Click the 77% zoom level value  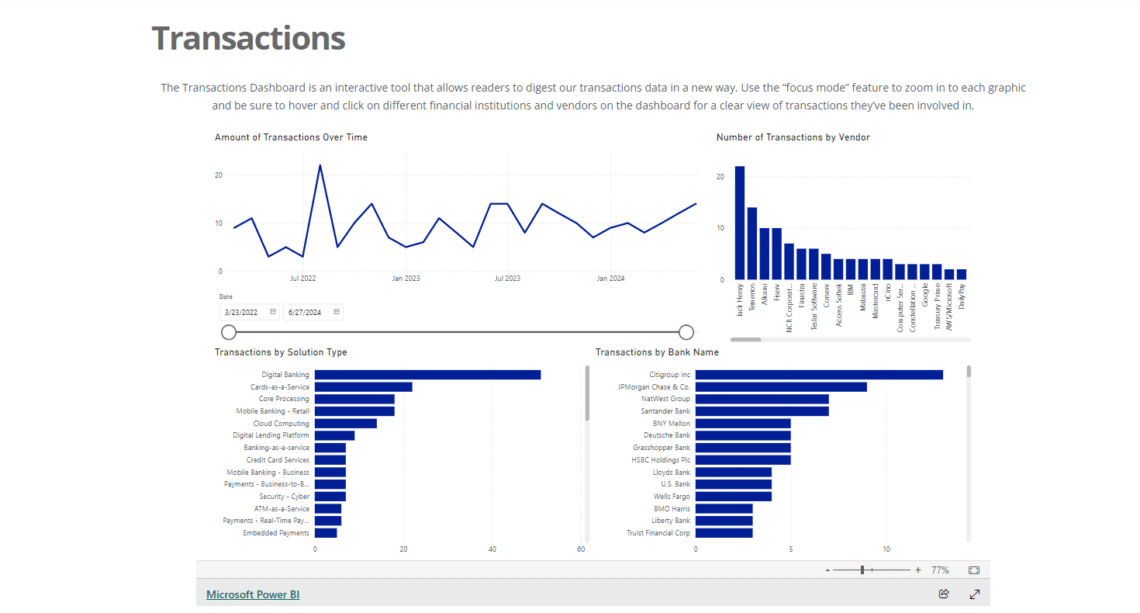click(940, 570)
